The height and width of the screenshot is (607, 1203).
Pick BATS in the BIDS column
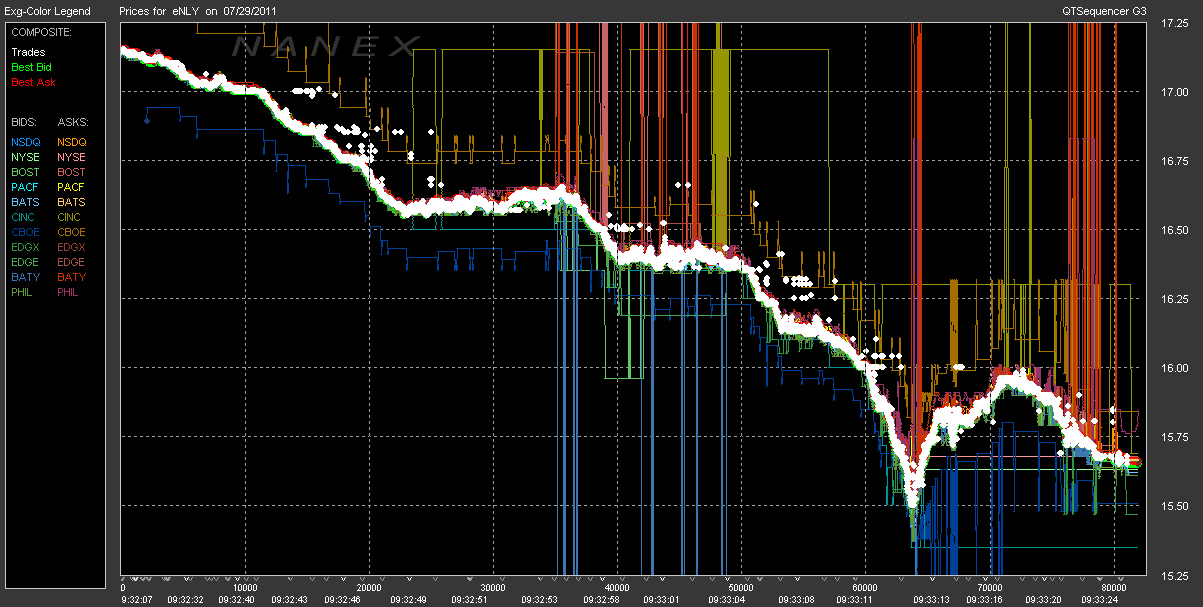25,202
